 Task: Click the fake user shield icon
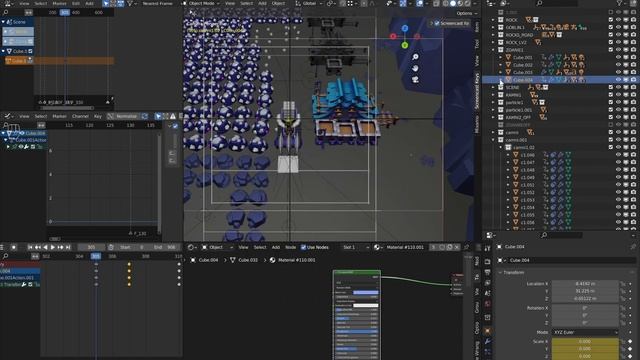click(x=442, y=247)
